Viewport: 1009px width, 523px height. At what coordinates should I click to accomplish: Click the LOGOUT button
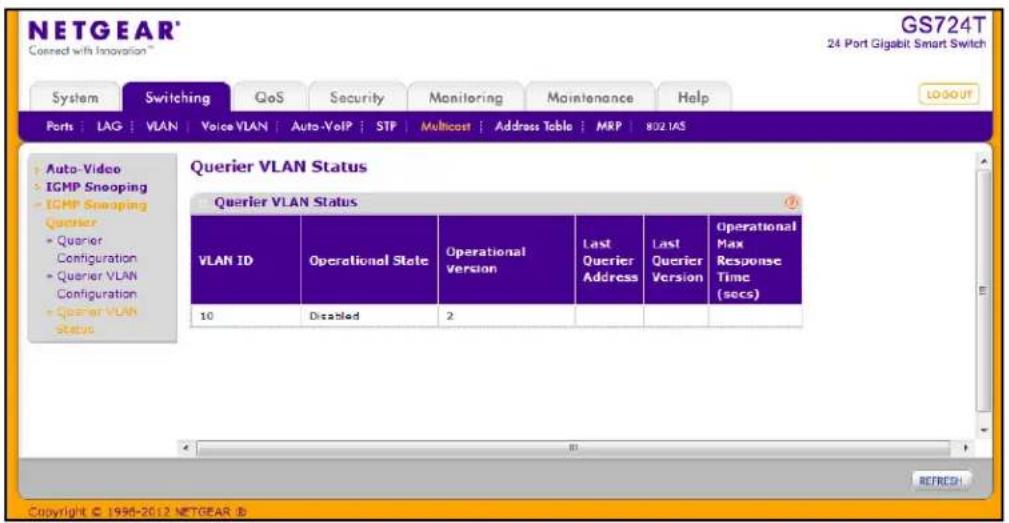949,95
